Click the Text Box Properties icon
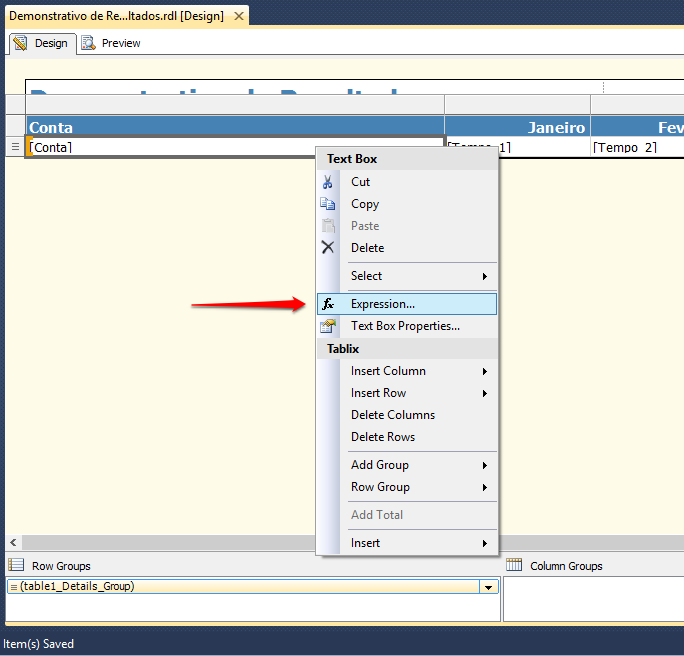Viewport: 684px width, 656px height. [328, 326]
